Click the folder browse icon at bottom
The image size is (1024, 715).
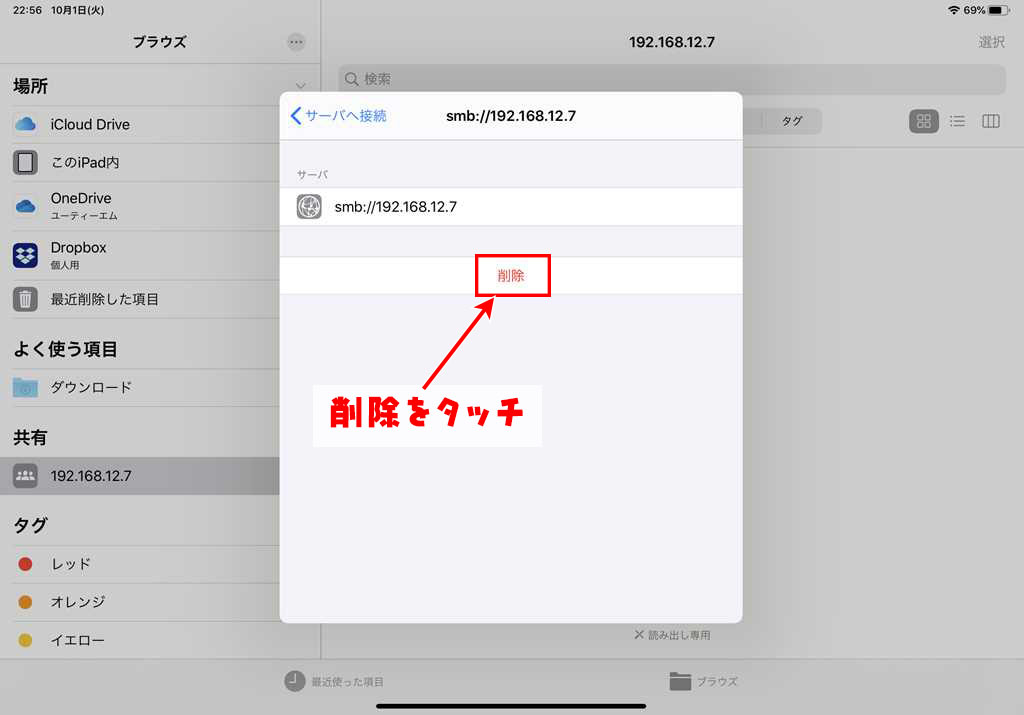(x=680, y=681)
